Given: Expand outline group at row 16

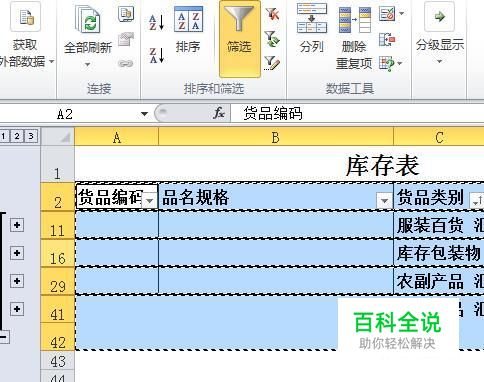Looking at the screenshot, I should 17,253.
